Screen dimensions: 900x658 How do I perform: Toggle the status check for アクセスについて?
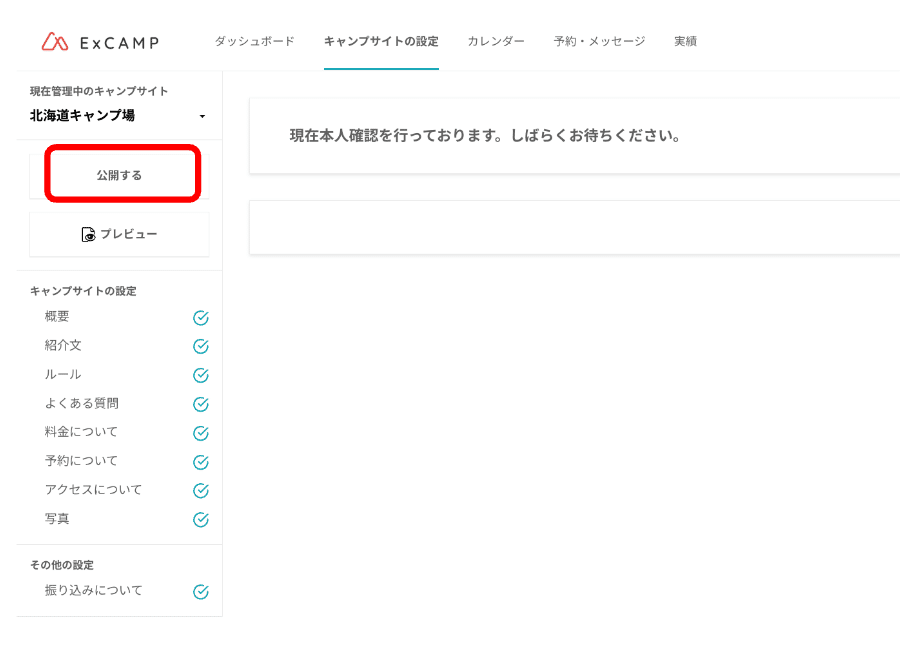tap(201, 490)
